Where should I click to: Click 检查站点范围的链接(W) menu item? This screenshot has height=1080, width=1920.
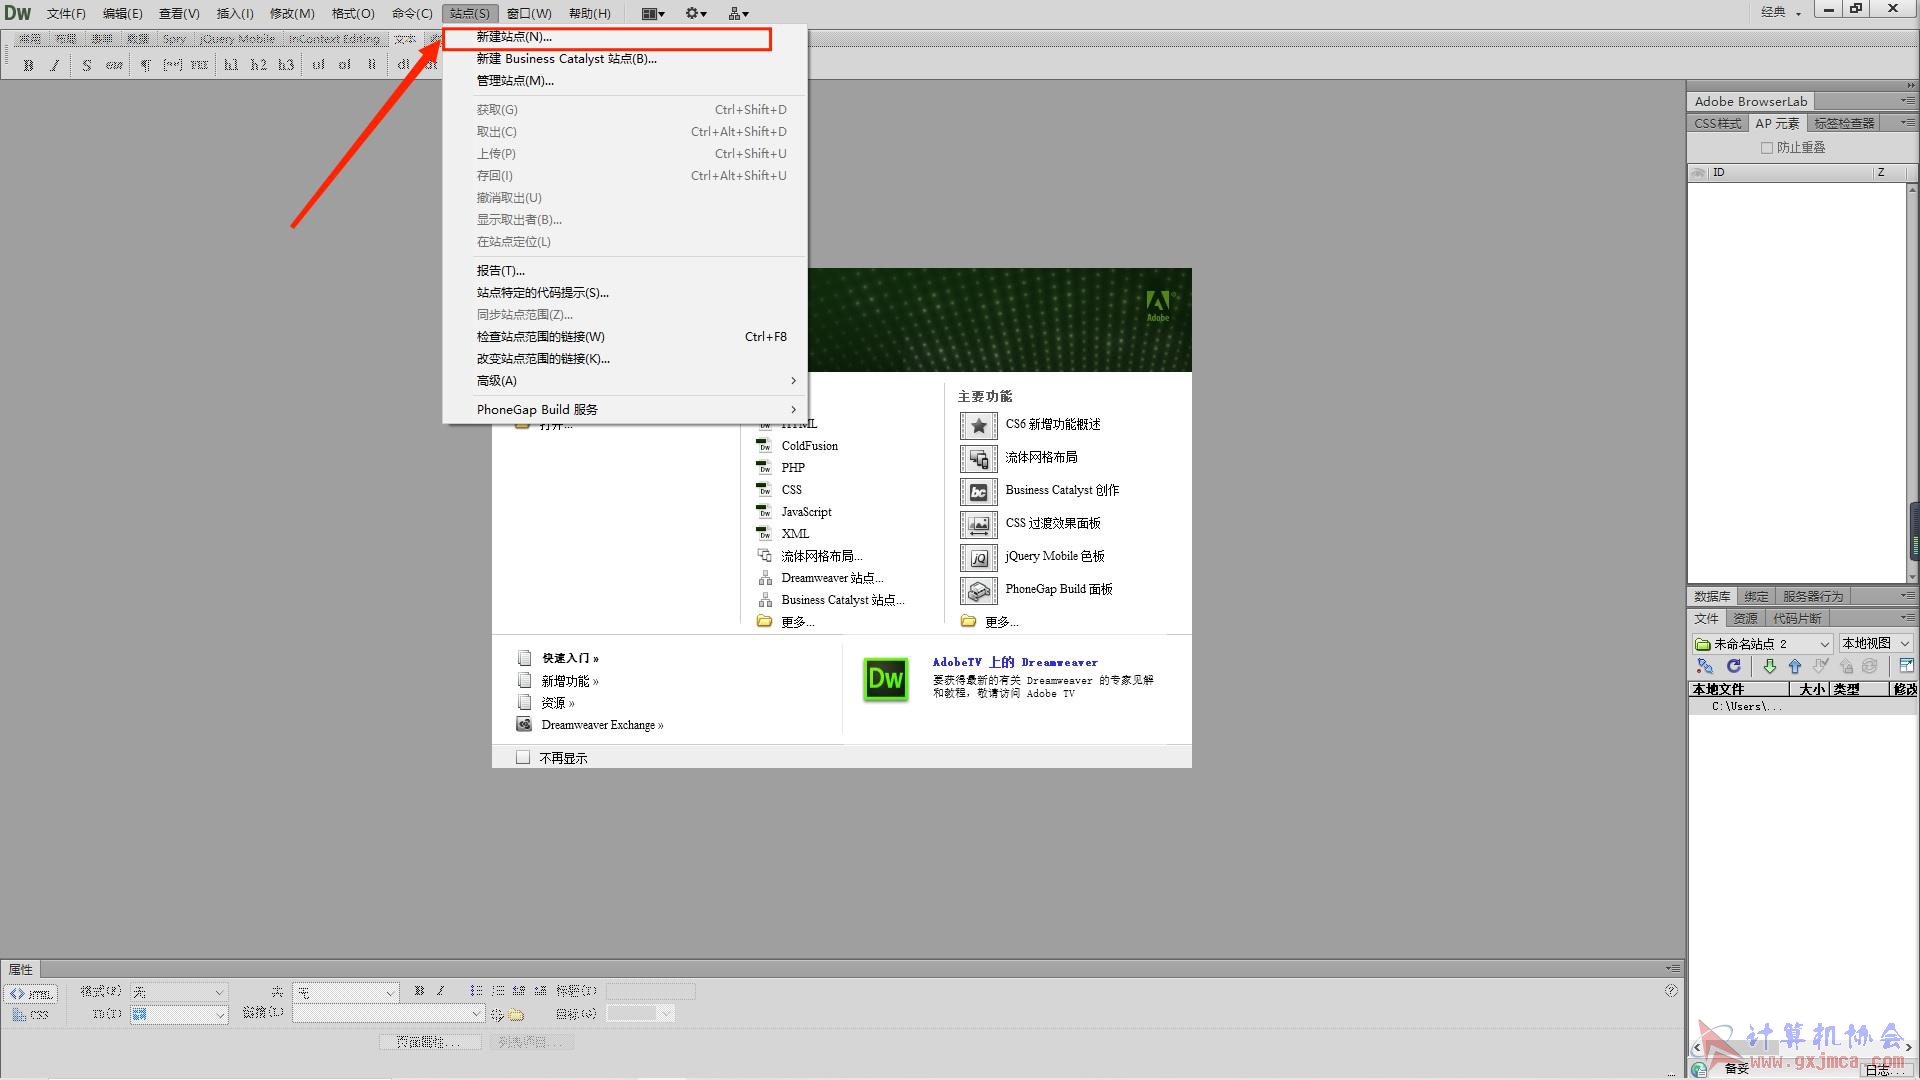tap(625, 337)
